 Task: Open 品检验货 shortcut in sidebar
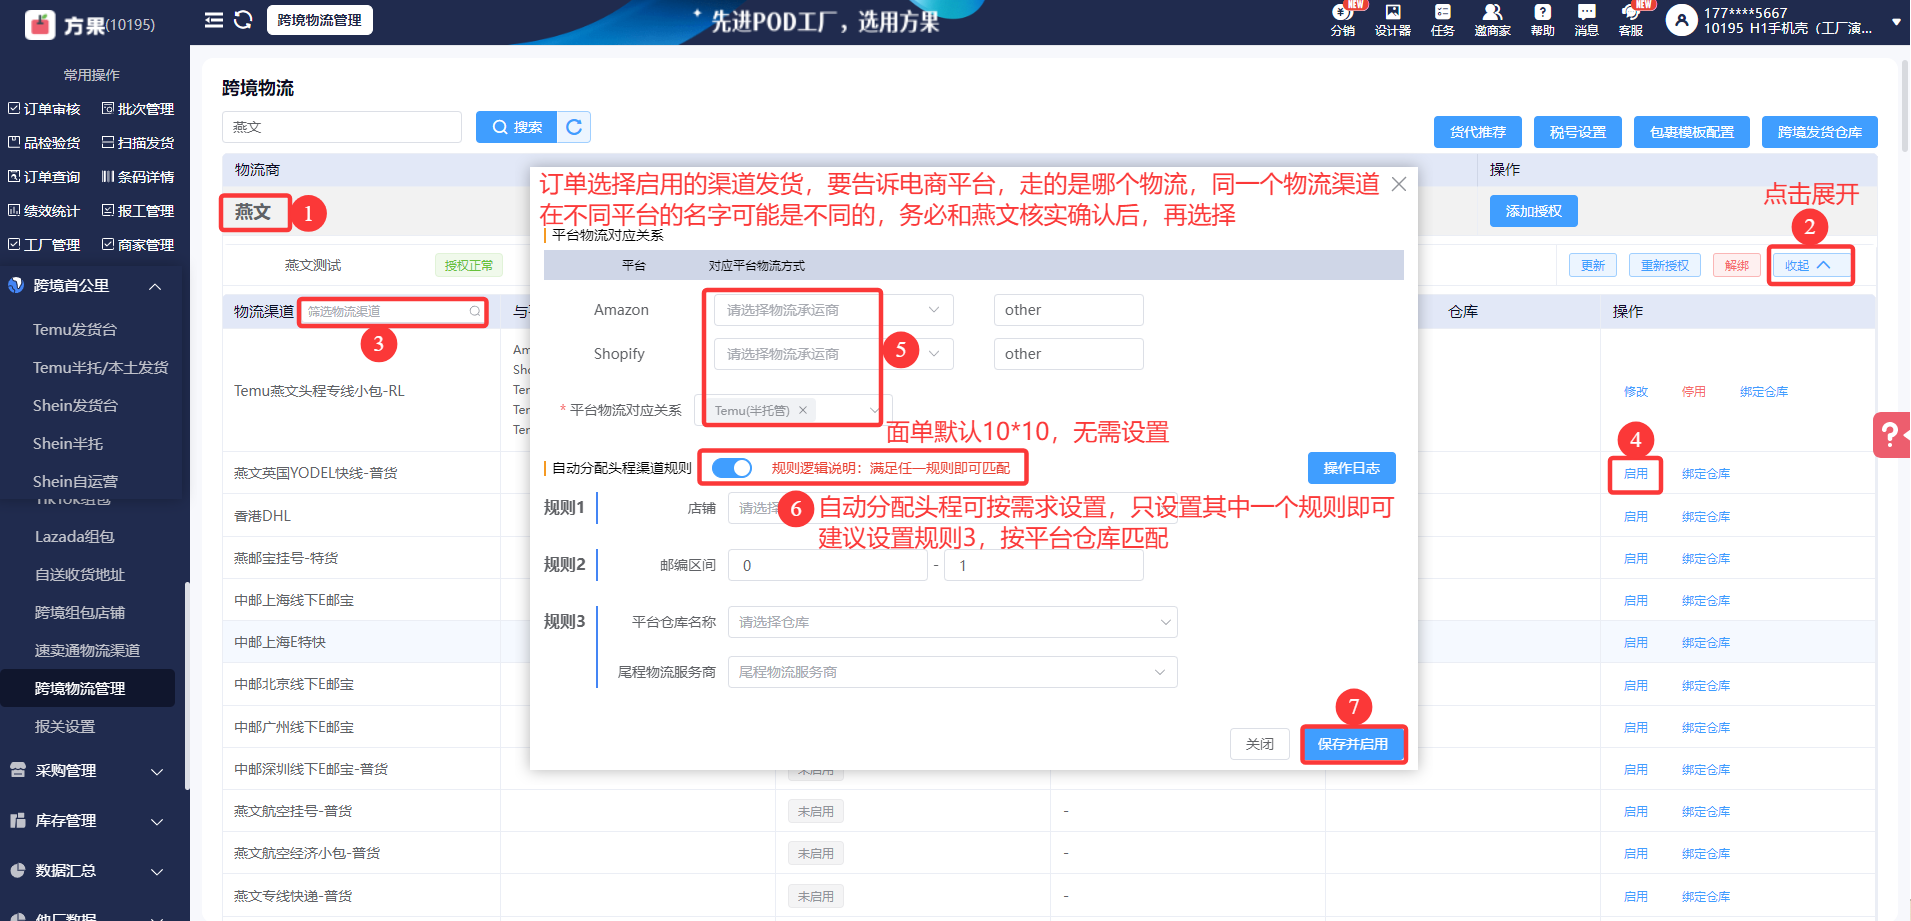click(44, 143)
